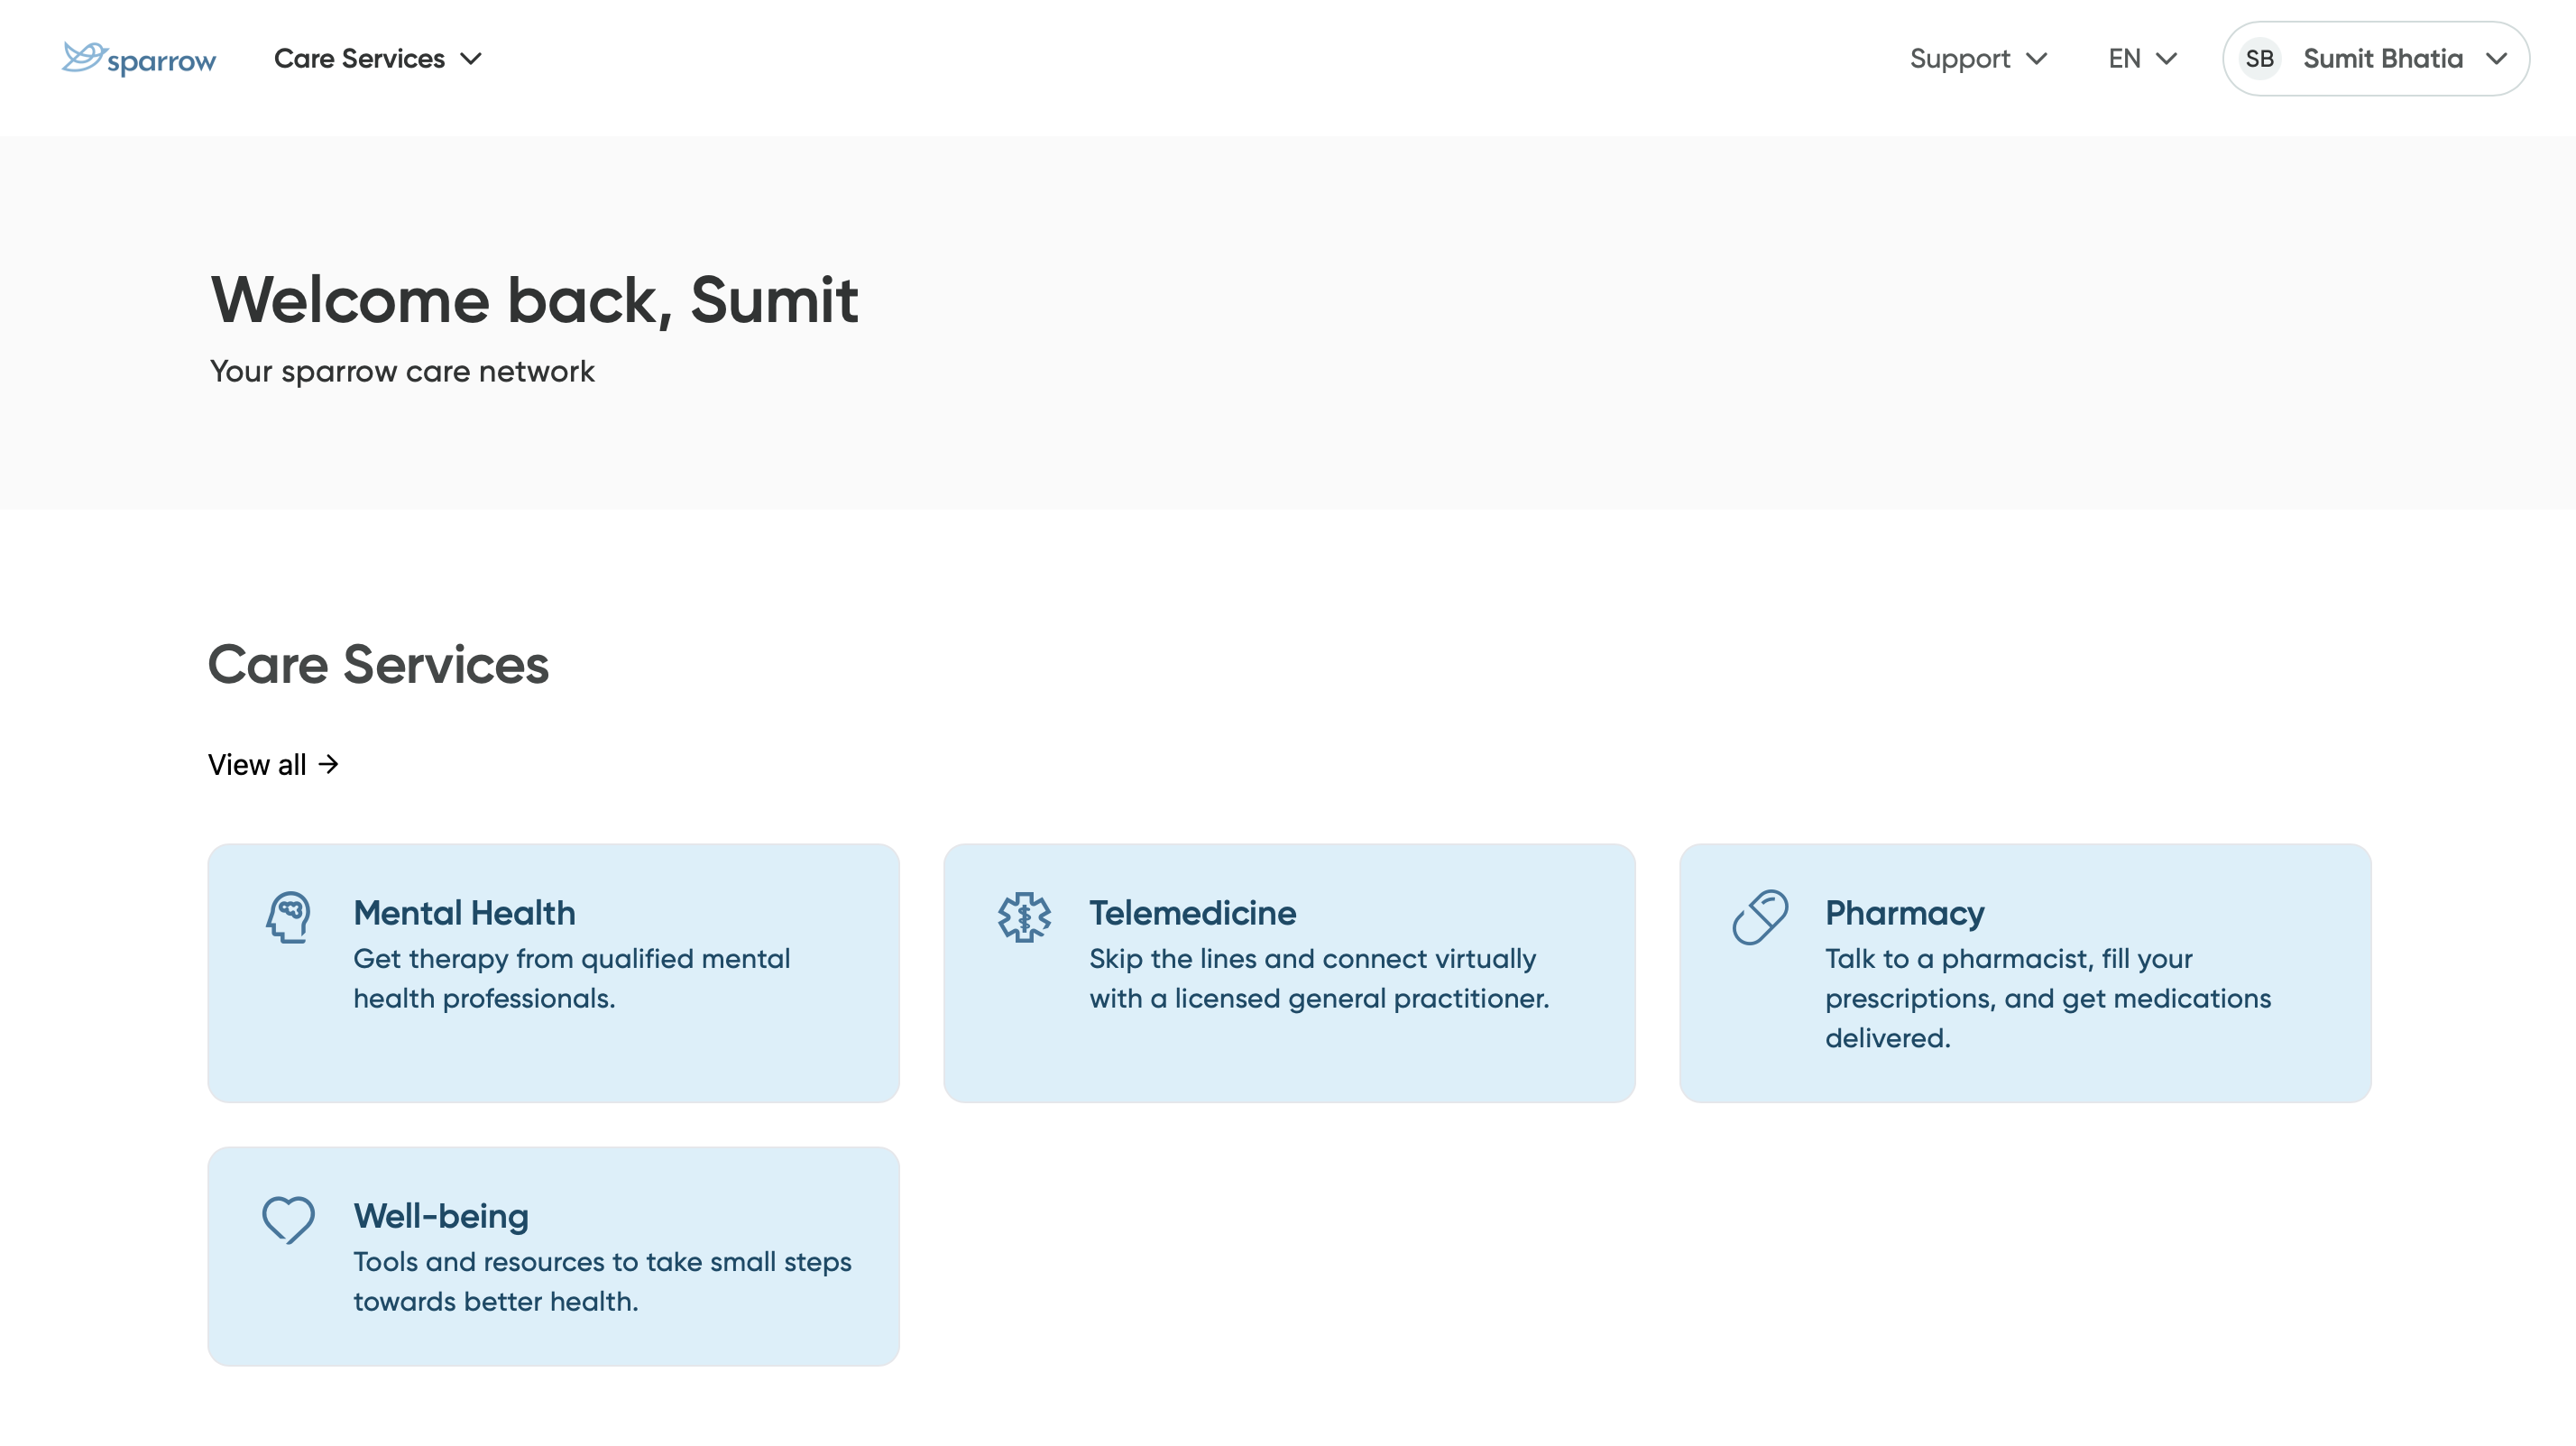Select the Mental Health service card
2576x1446 pixels.
[x=553, y=973]
